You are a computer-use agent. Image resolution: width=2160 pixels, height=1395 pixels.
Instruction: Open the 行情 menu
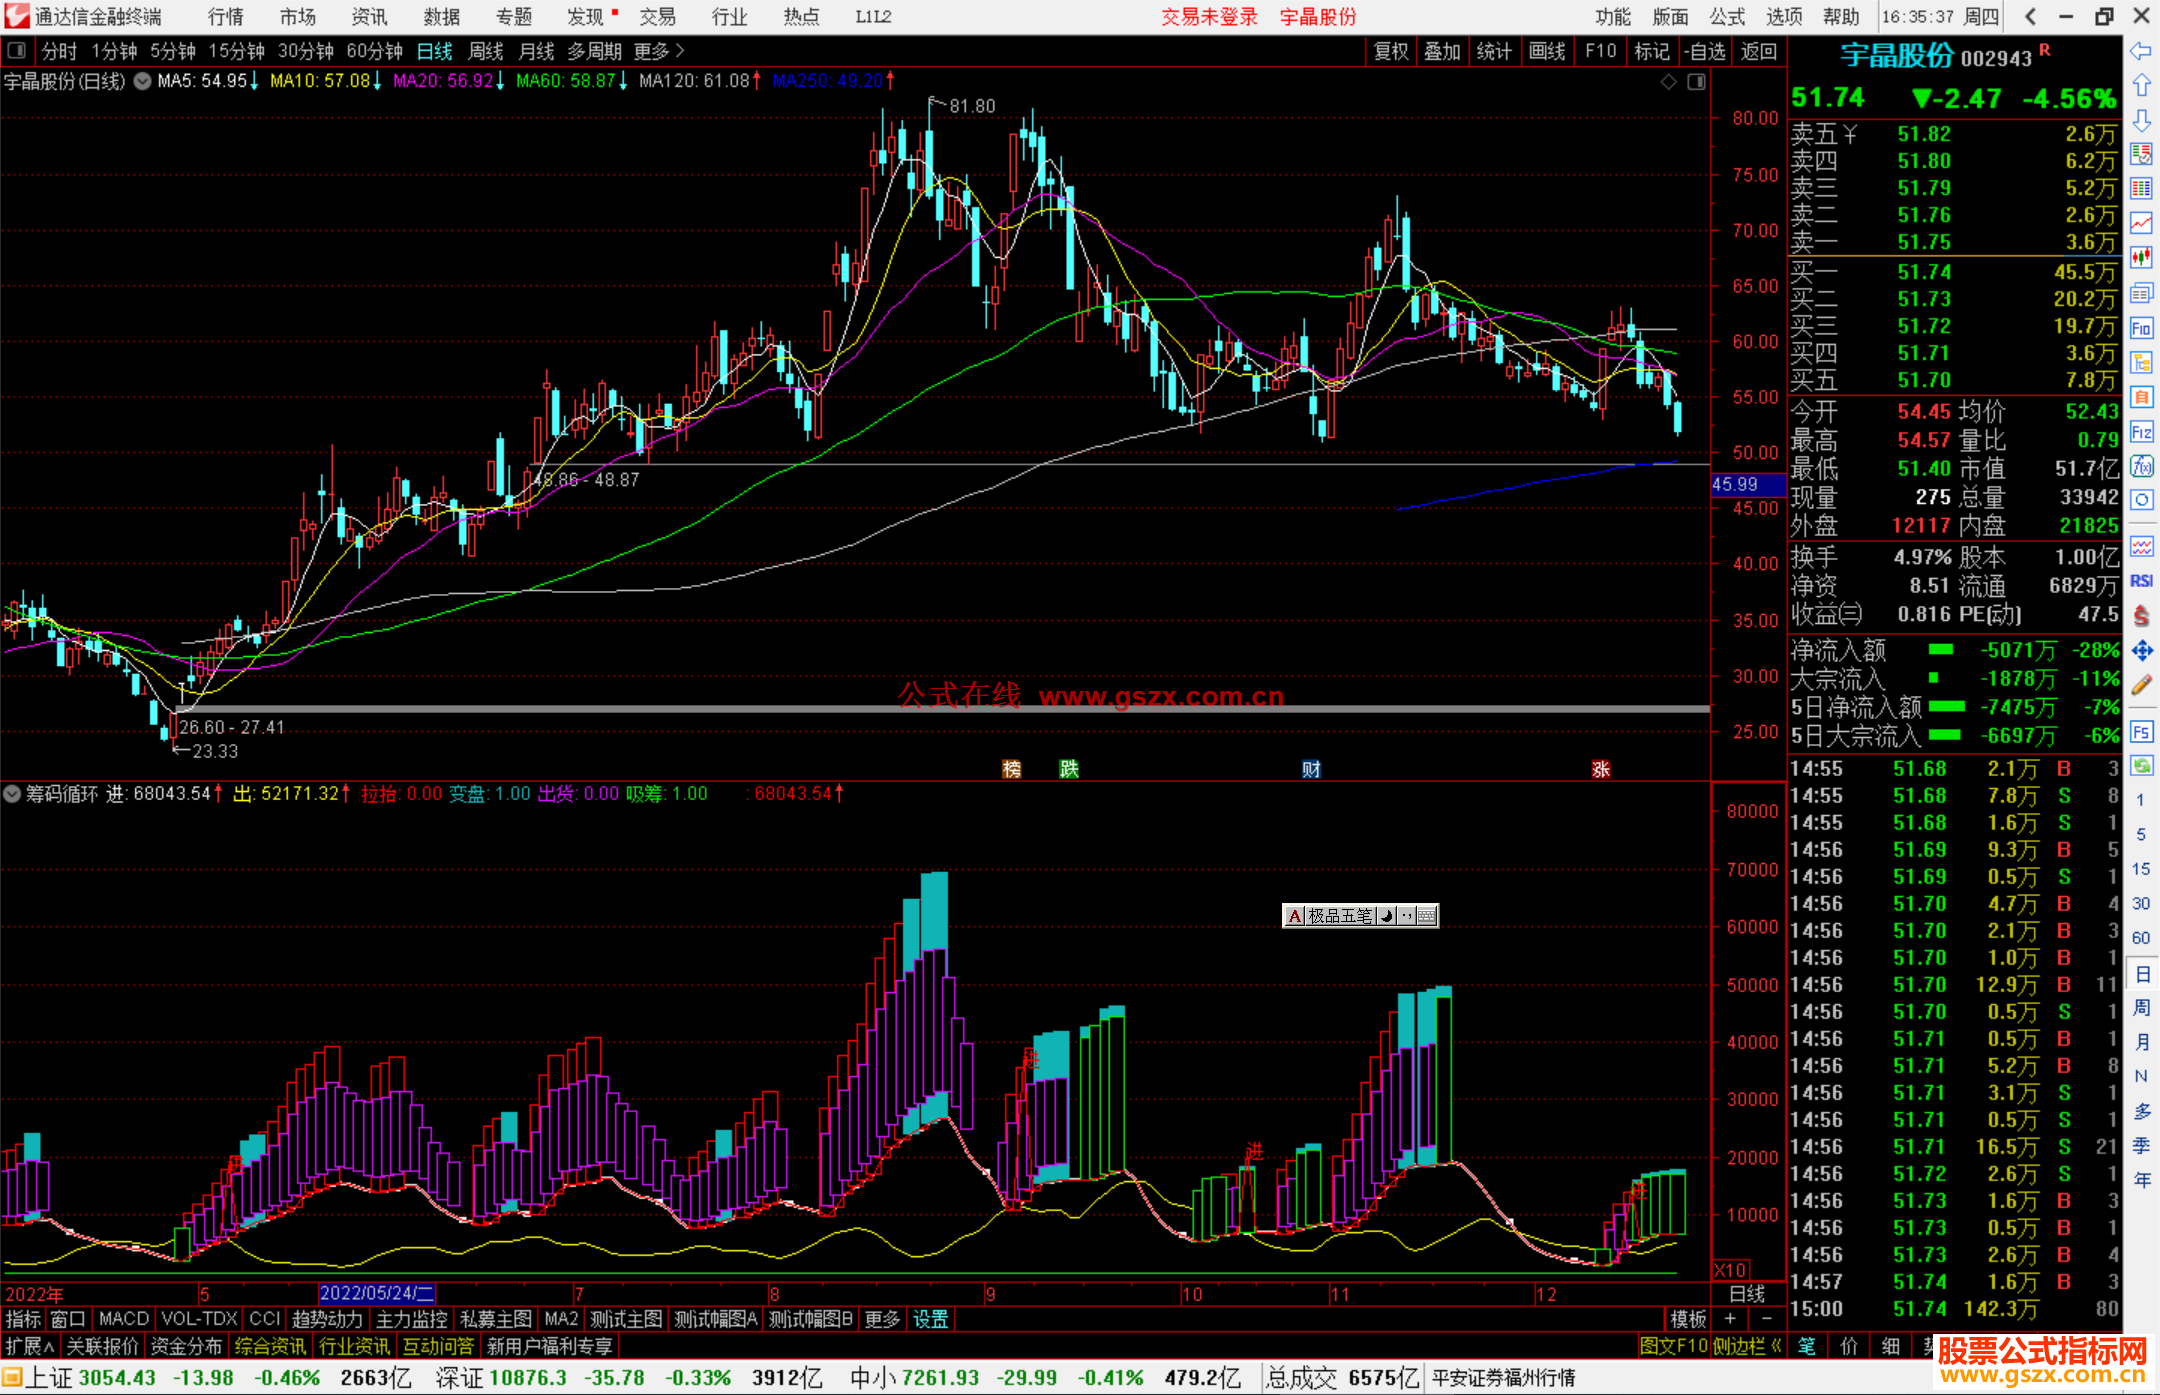(x=226, y=17)
